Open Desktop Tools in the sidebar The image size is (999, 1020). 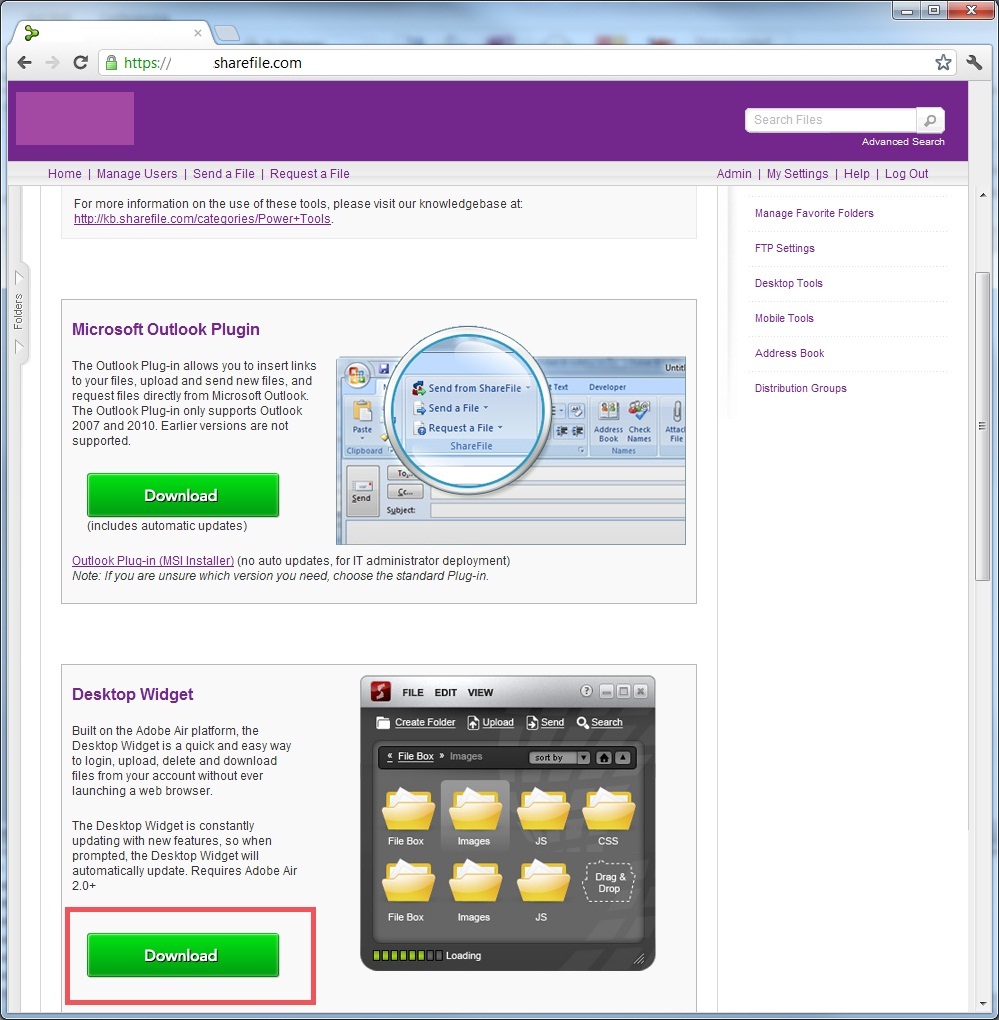[788, 284]
